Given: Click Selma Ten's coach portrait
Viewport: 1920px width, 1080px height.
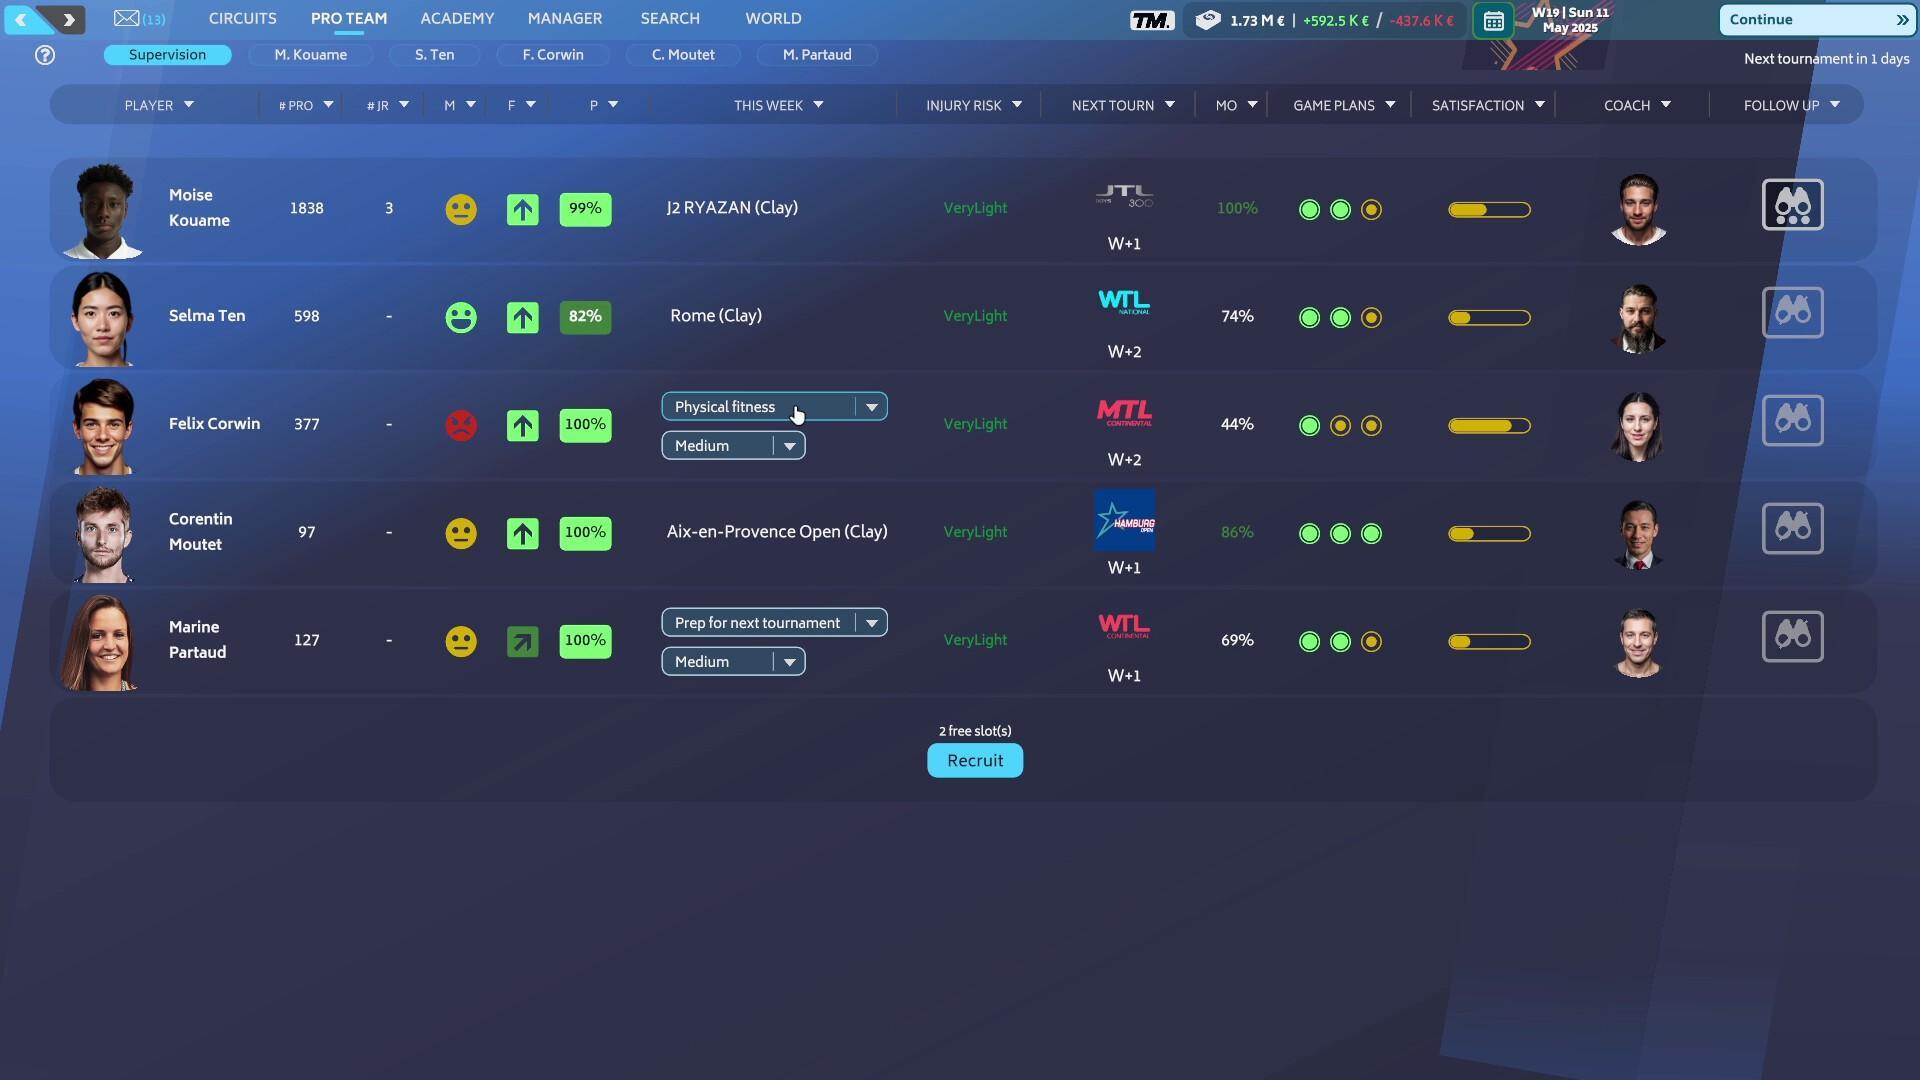Looking at the screenshot, I should click(x=1638, y=318).
